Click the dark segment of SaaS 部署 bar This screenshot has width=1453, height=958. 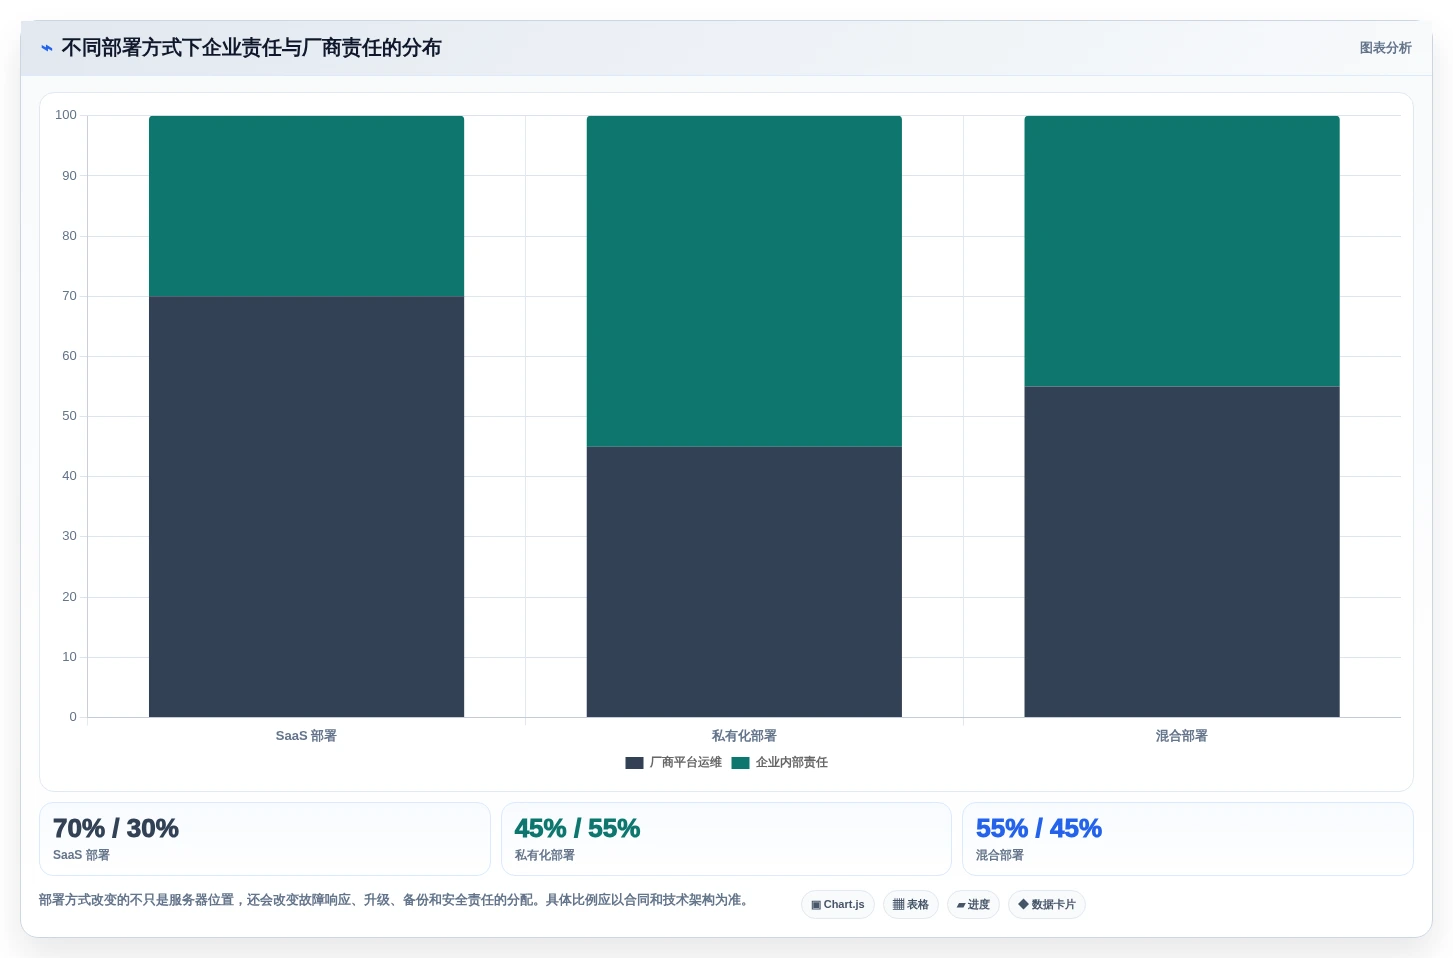[x=306, y=506]
